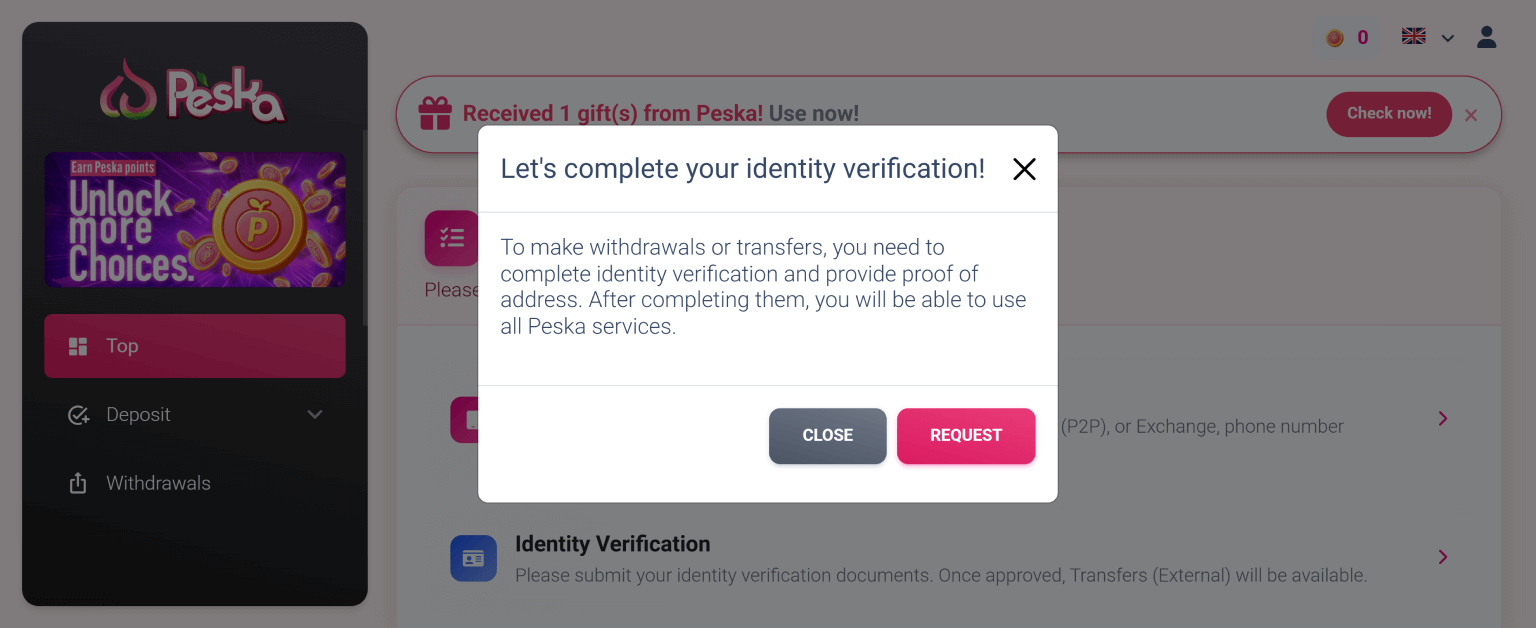Click the Unlock more Choices promo banner
This screenshot has width=1536, height=628.
(195, 219)
